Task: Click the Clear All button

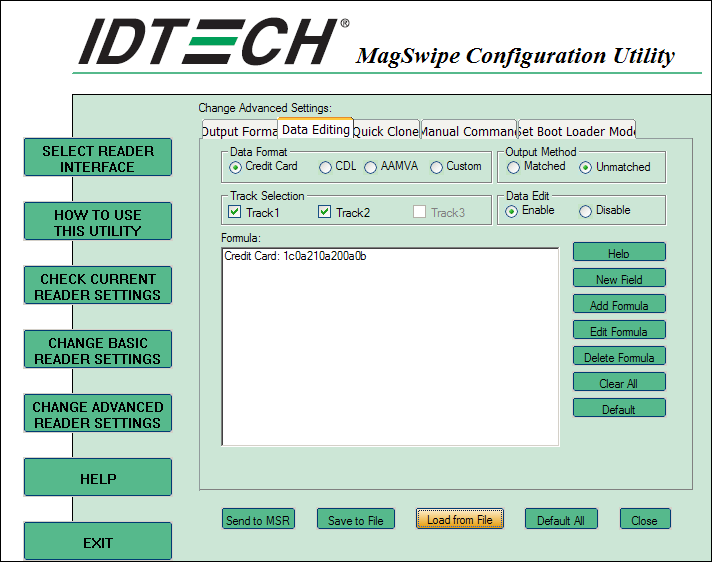Action: 619,382
